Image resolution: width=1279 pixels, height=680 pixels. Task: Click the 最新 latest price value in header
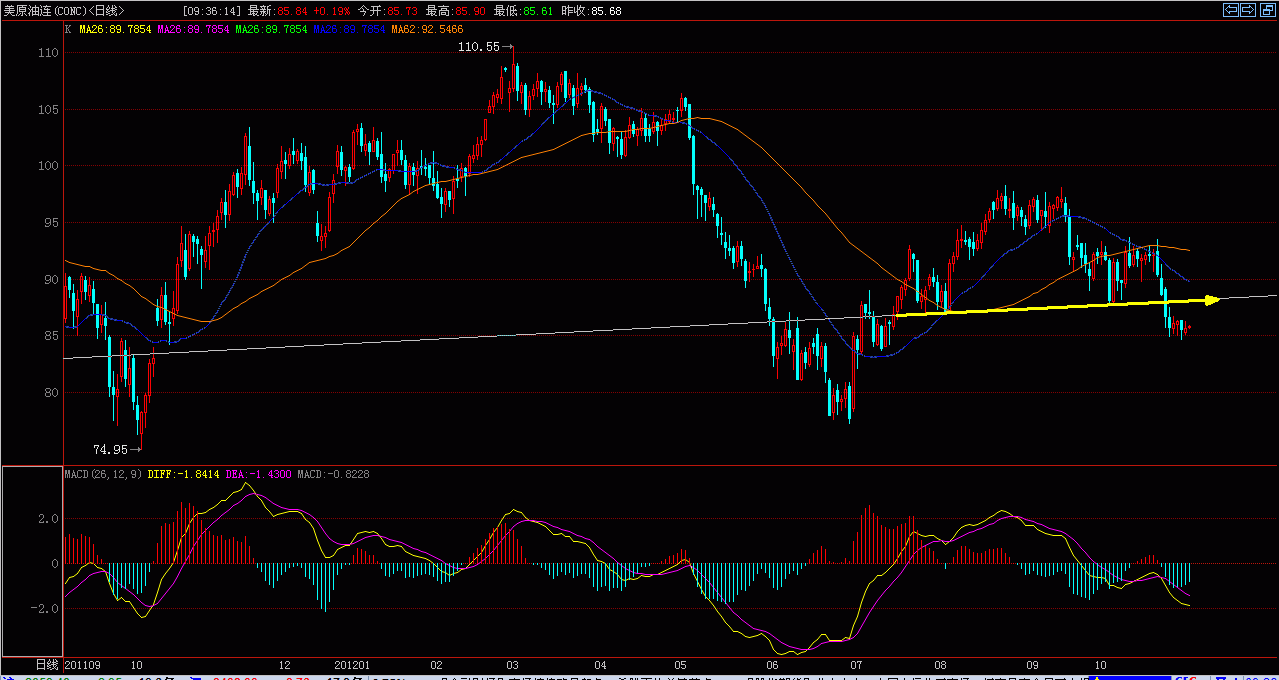294,10
